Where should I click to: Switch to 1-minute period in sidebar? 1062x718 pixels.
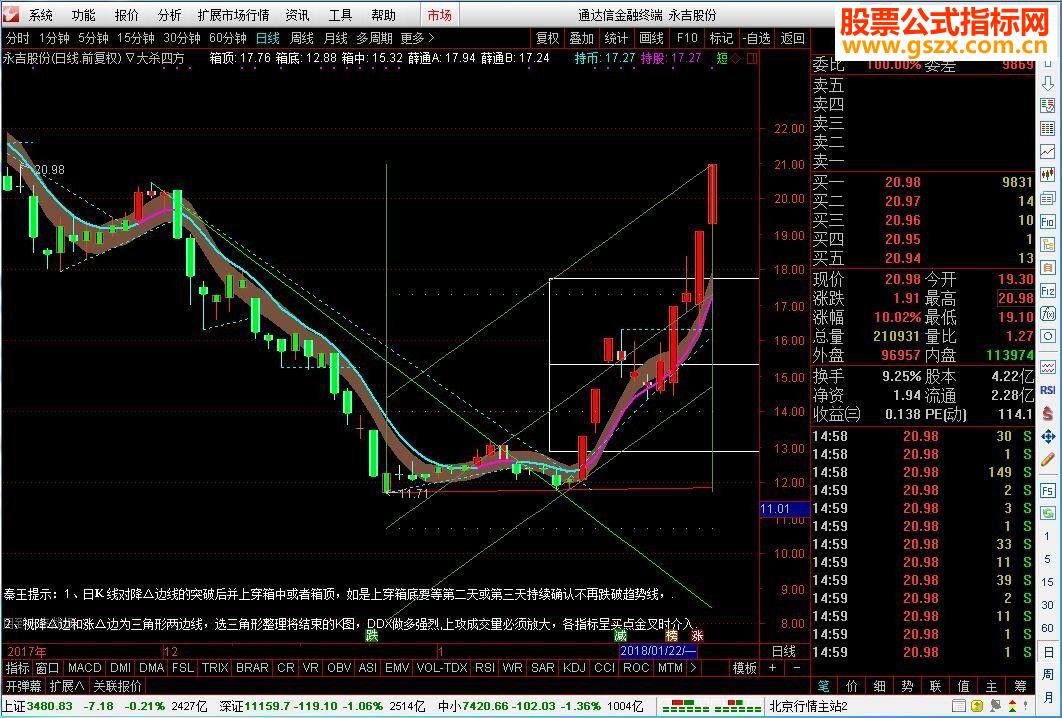(x=1048, y=537)
